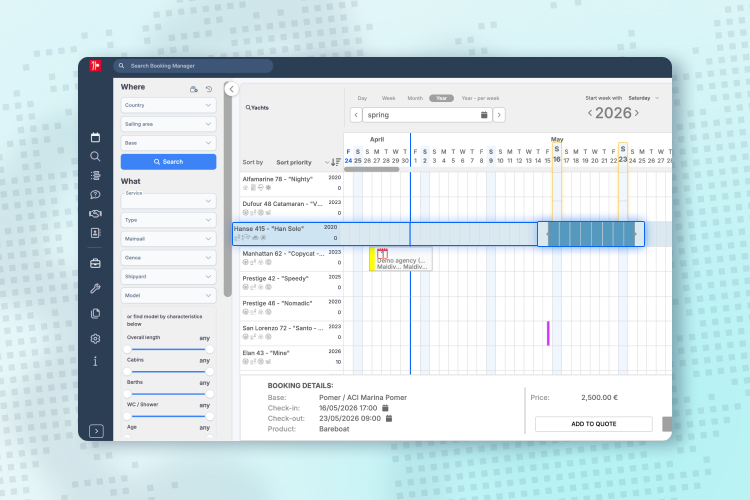Screen dimensions: 750x500
Task: Click the info icon in sidebar
Action: pos(95,361)
